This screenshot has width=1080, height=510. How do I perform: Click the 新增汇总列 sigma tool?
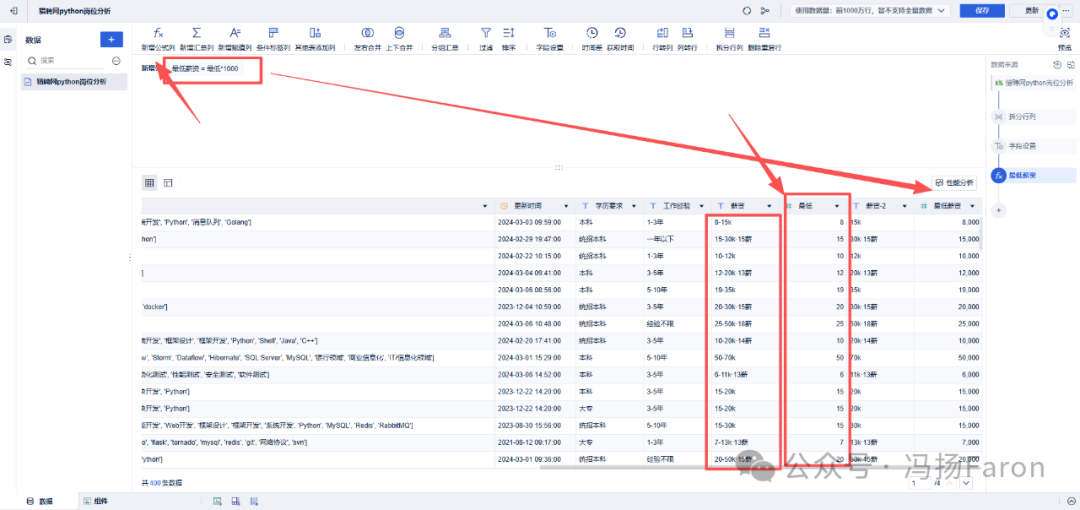click(x=197, y=39)
